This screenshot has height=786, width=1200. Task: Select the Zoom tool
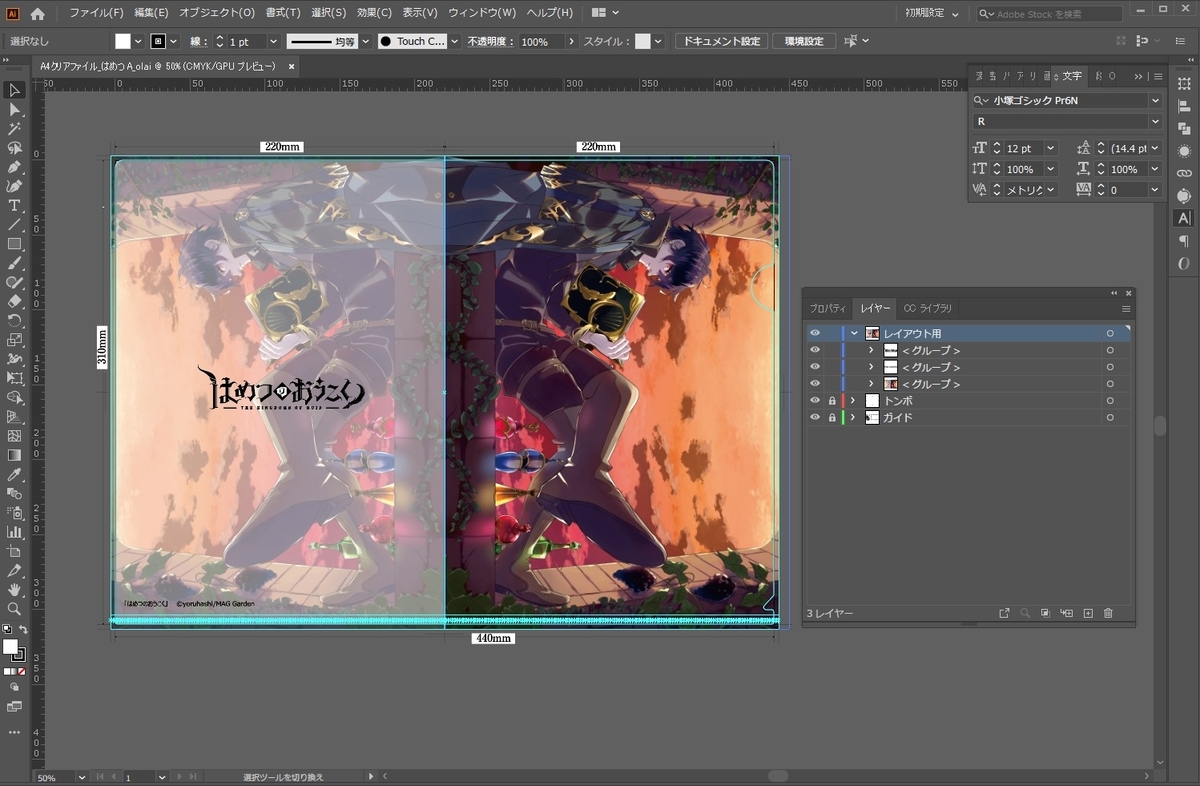click(14, 609)
